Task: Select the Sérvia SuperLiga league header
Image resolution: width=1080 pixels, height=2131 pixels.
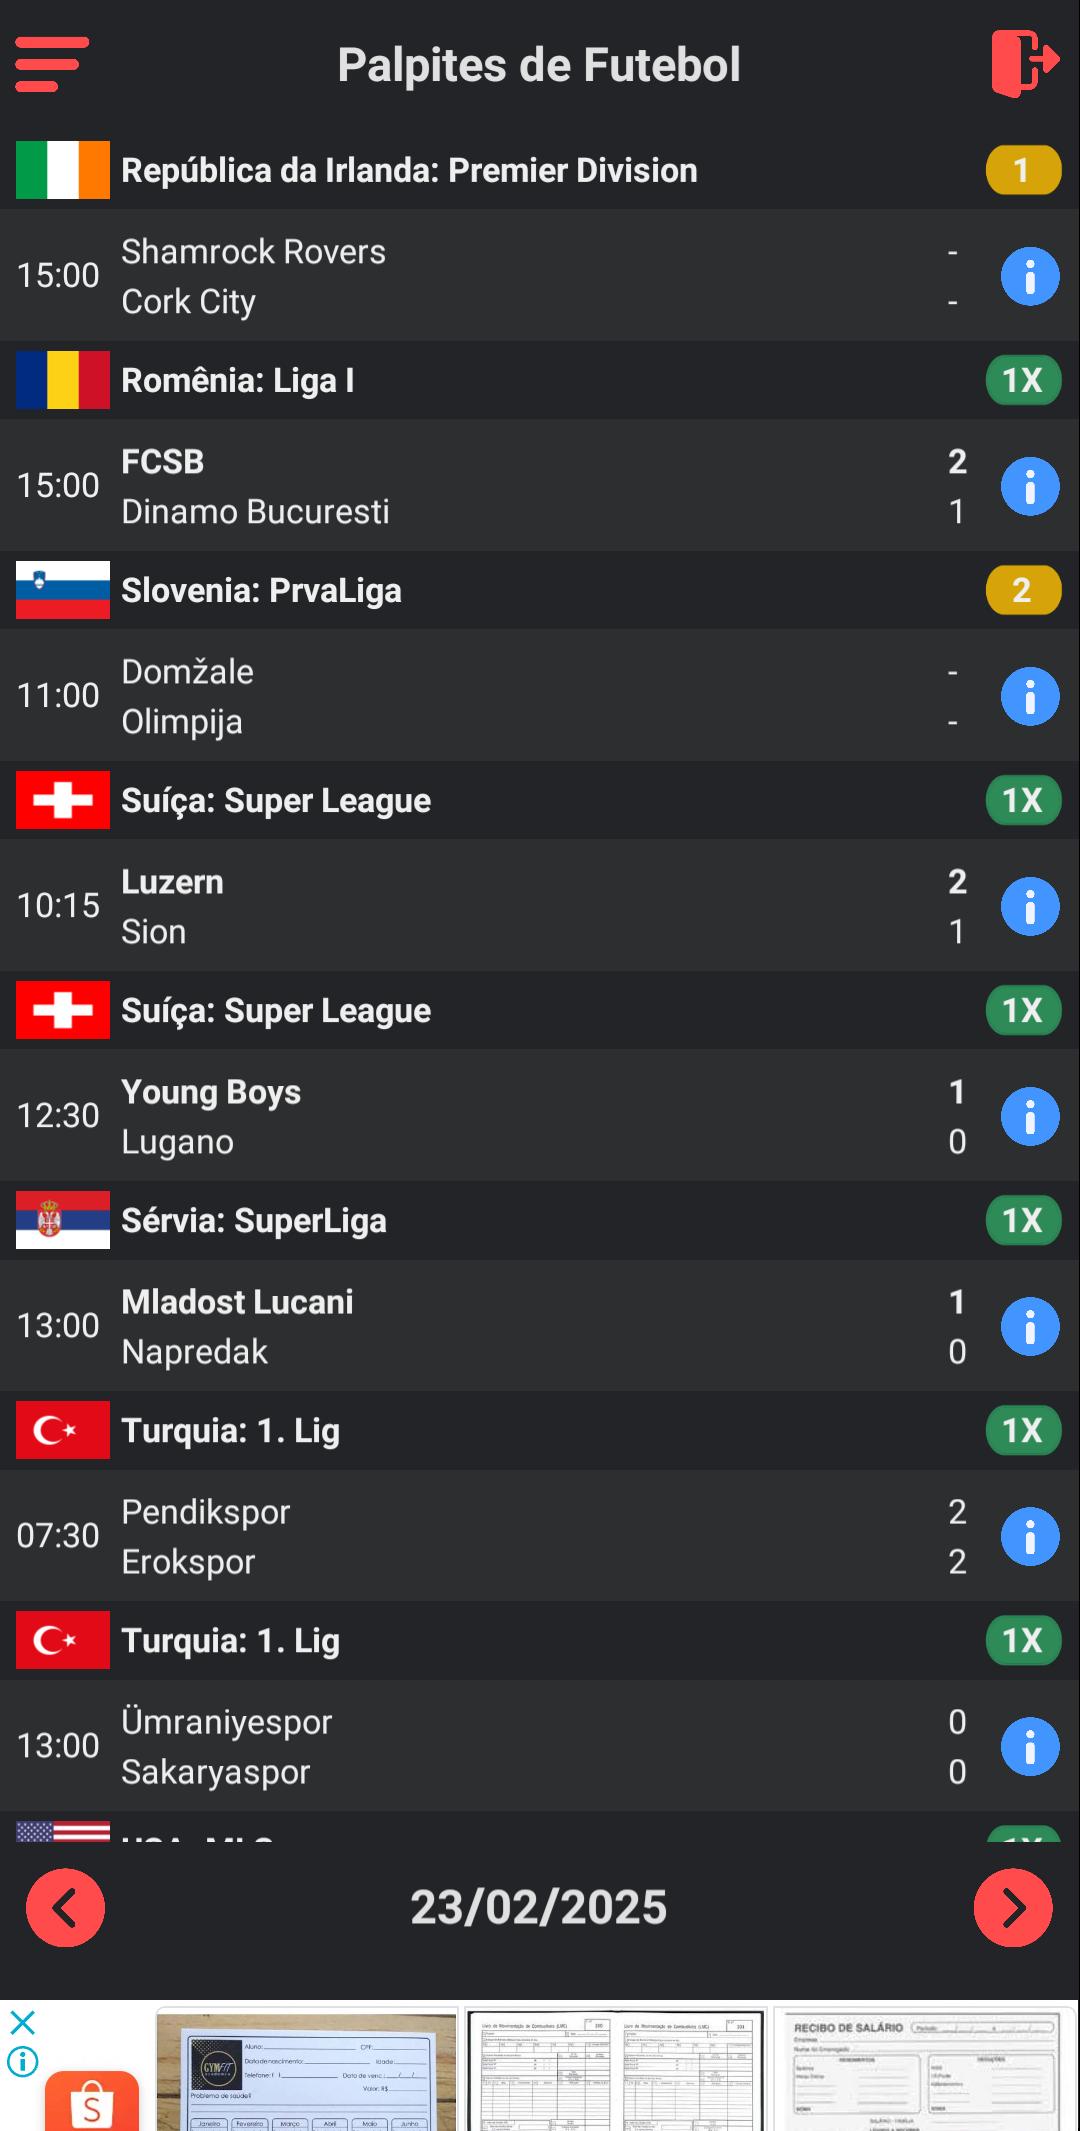Action: [254, 1221]
